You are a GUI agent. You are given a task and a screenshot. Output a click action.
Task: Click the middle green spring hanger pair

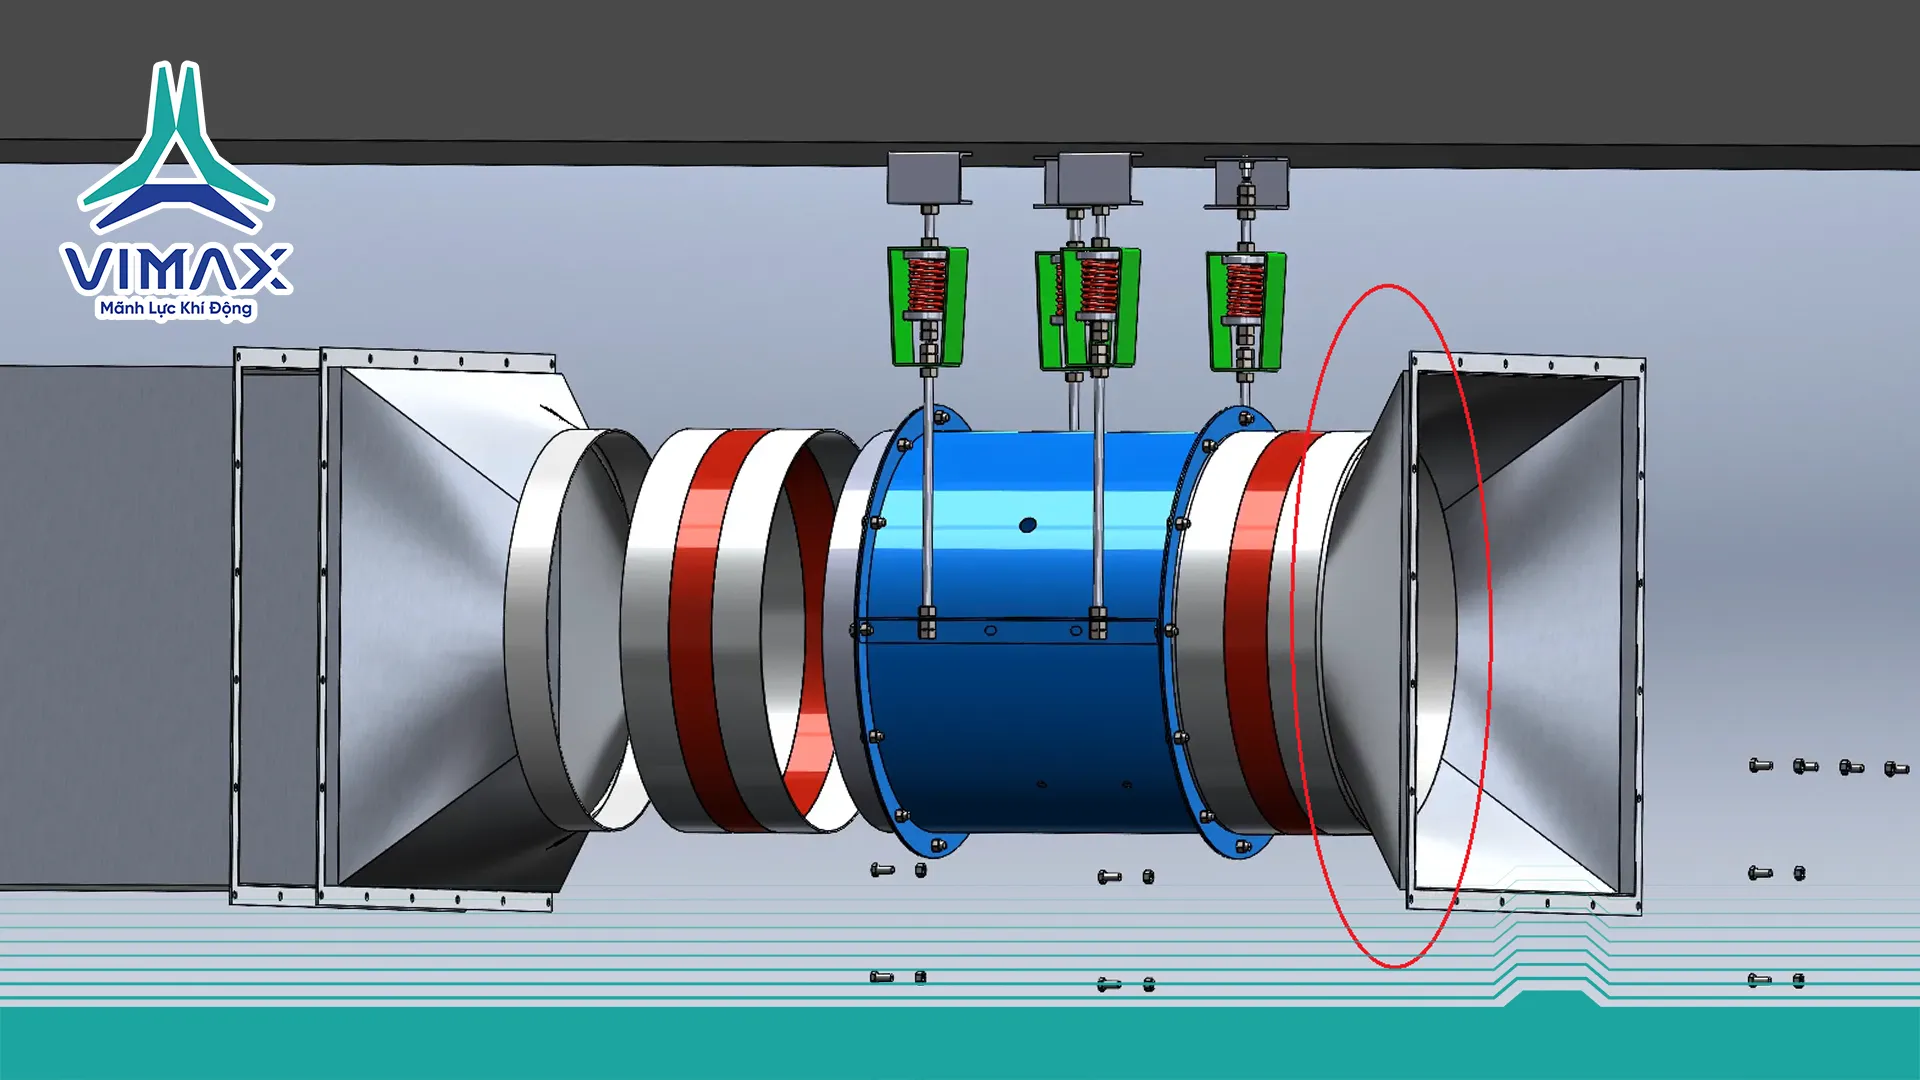pos(1088,308)
